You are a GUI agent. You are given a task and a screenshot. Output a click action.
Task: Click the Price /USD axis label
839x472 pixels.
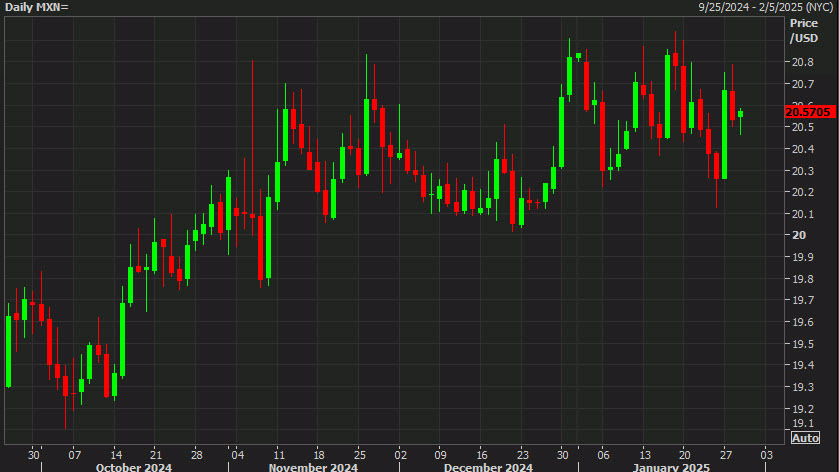(x=804, y=31)
